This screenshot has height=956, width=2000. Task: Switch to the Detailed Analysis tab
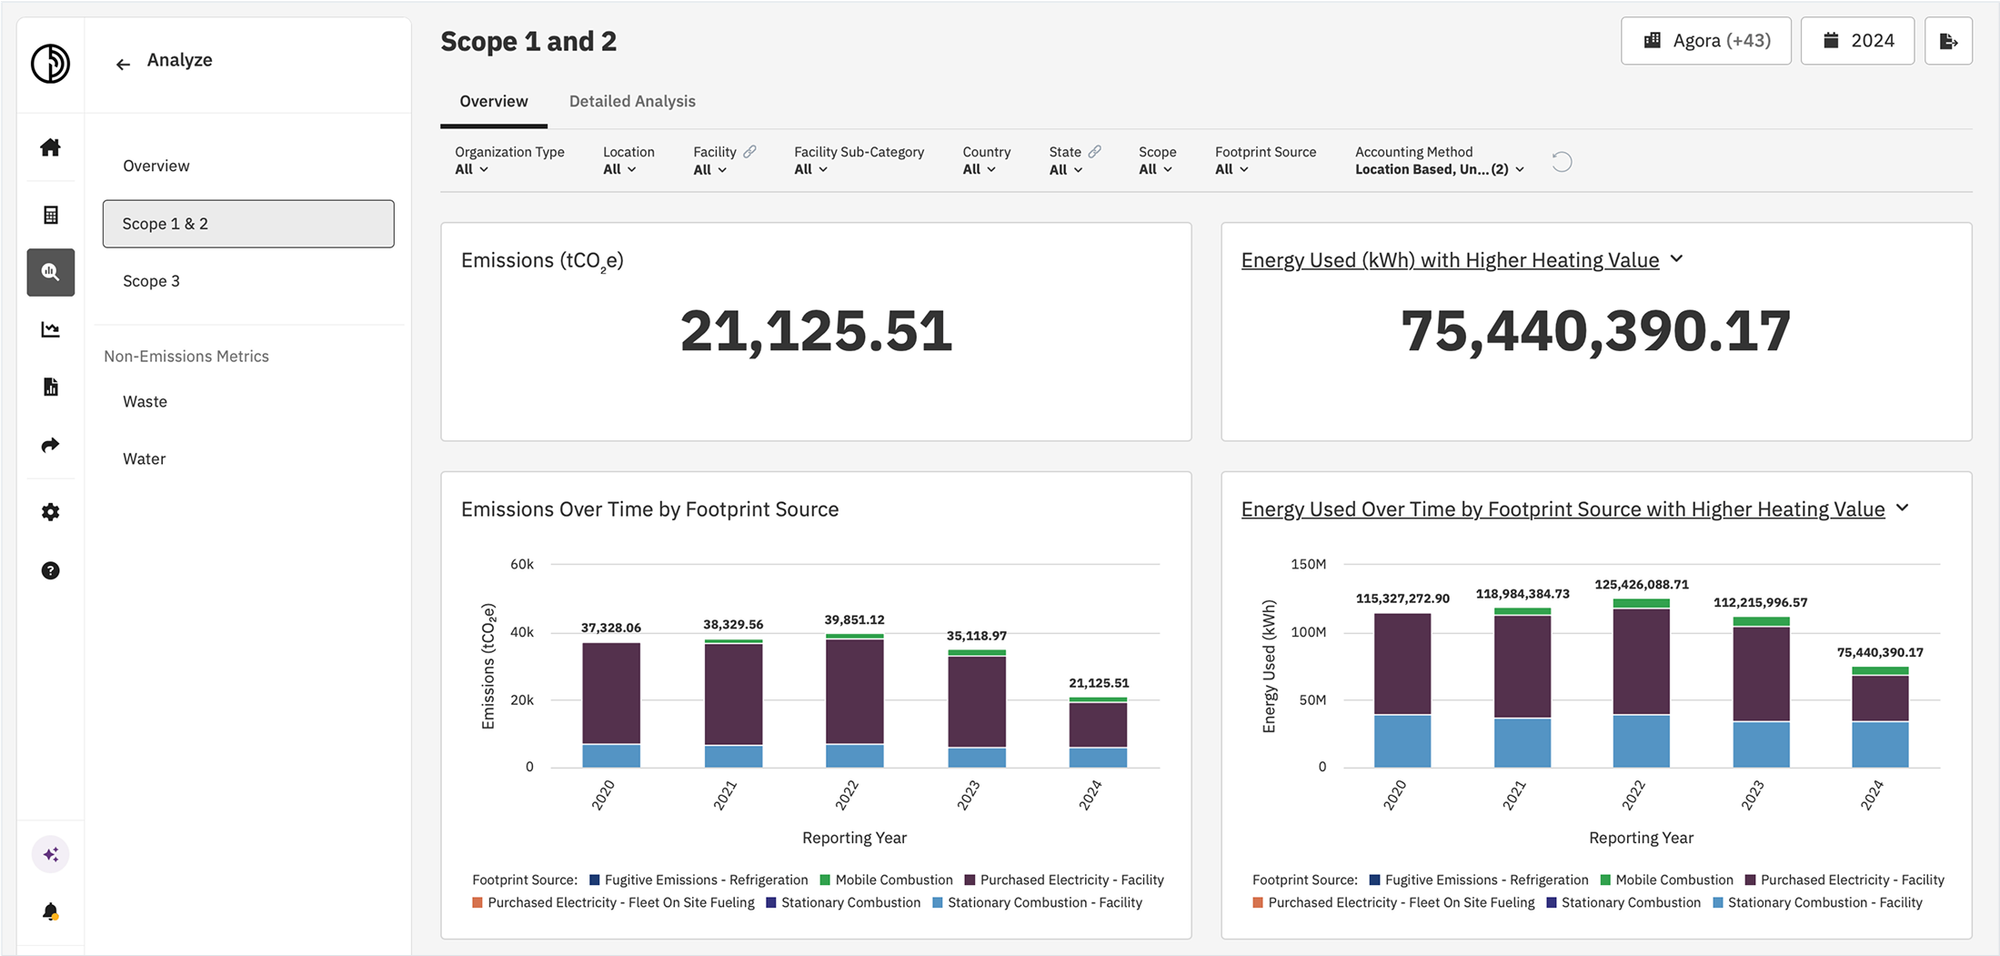[632, 101]
